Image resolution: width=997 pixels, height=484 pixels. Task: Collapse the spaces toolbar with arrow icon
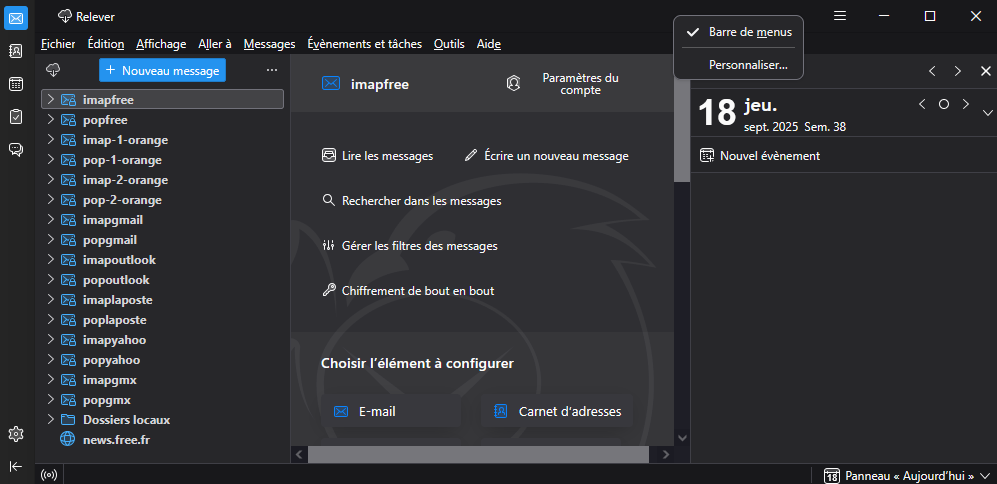click(16, 466)
